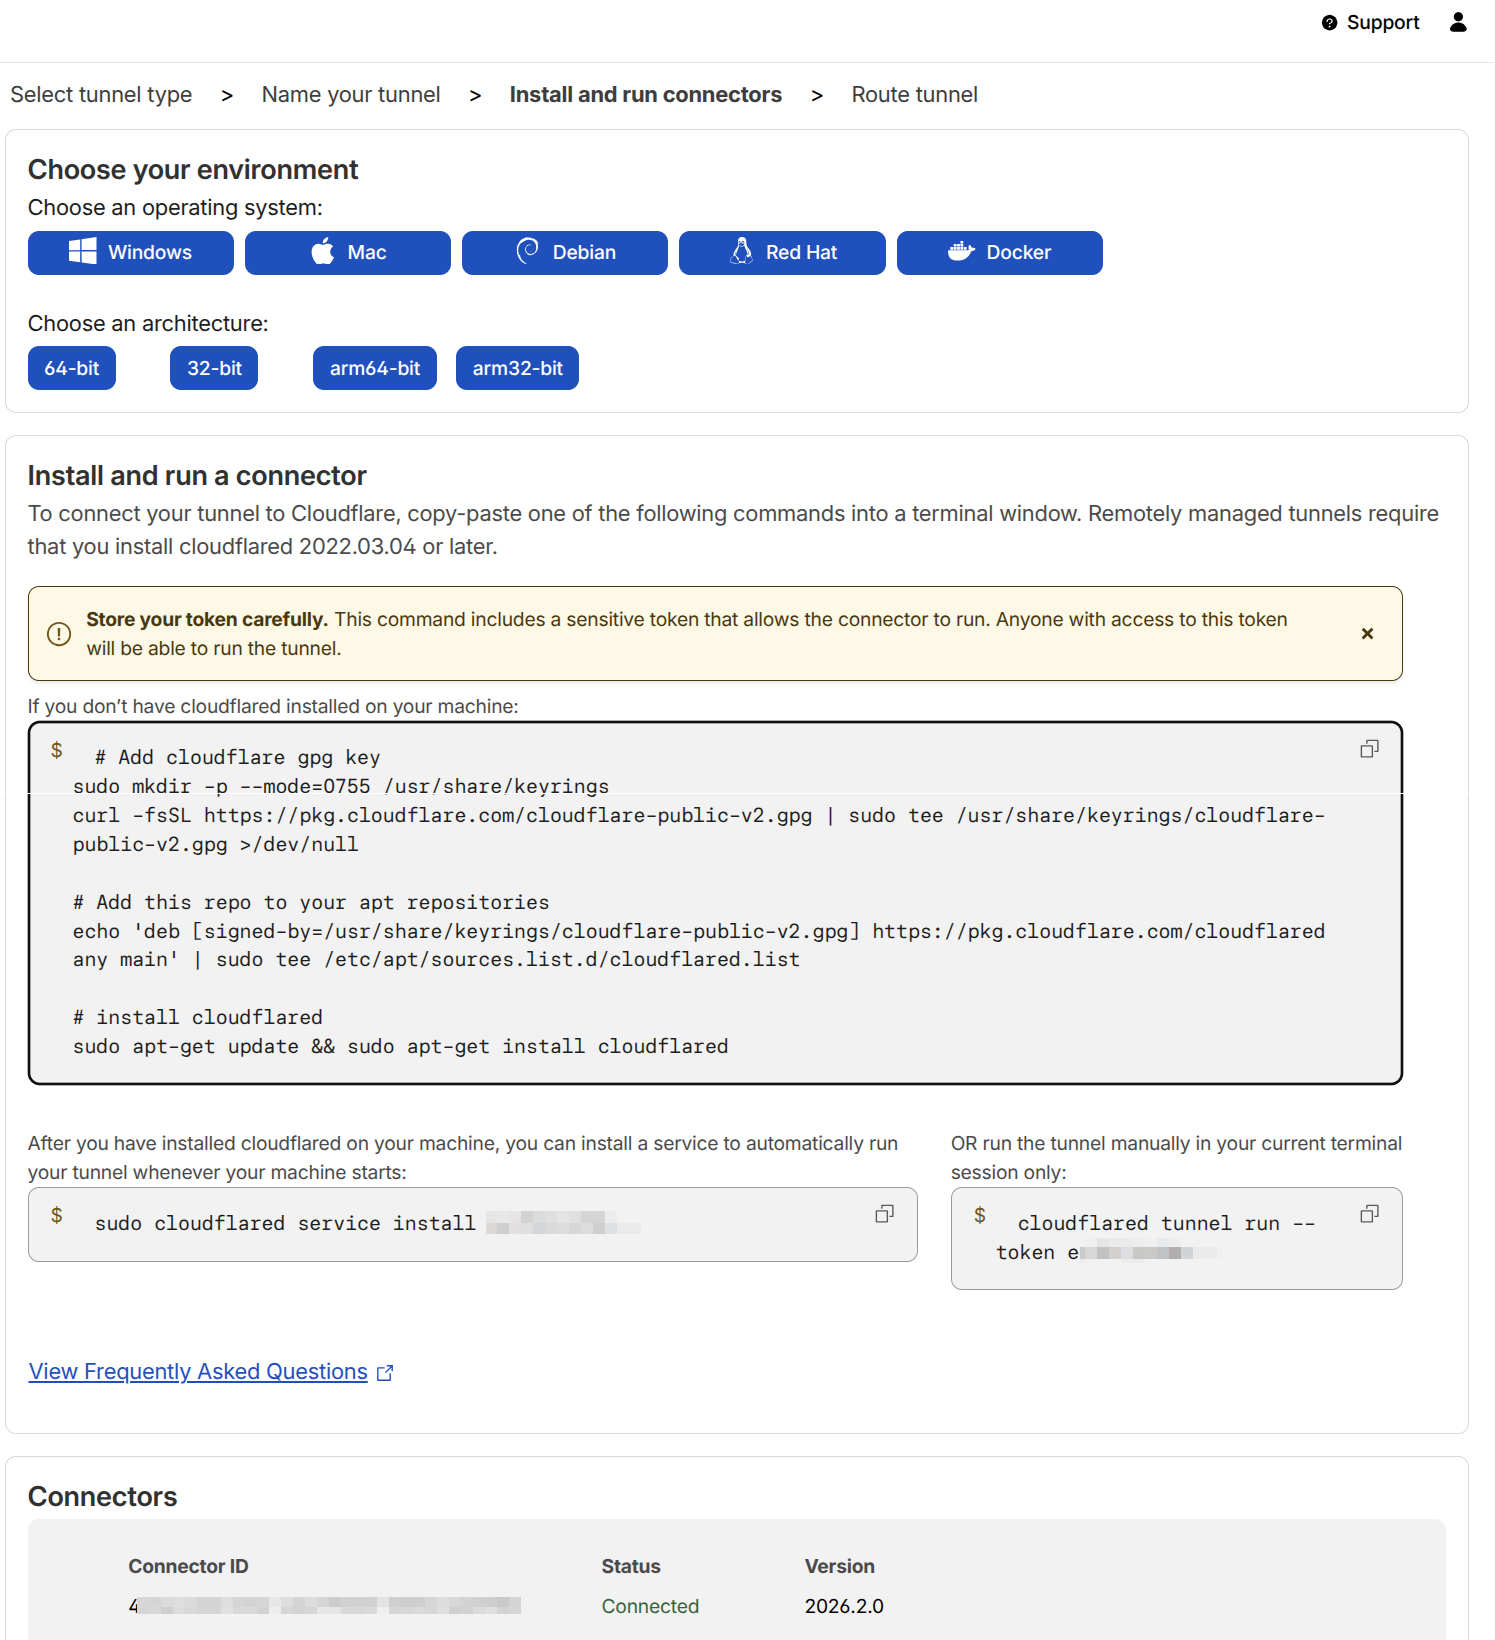Select the Red Hat environment

pyautogui.click(x=781, y=253)
